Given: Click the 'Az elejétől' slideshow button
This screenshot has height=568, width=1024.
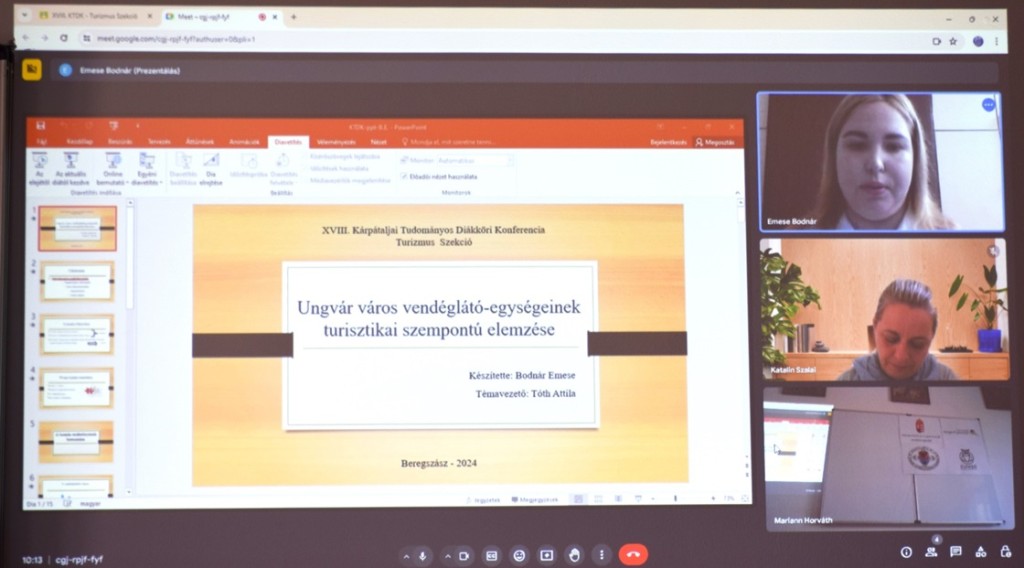Looking at the screenshot, I should click(41, 167).
